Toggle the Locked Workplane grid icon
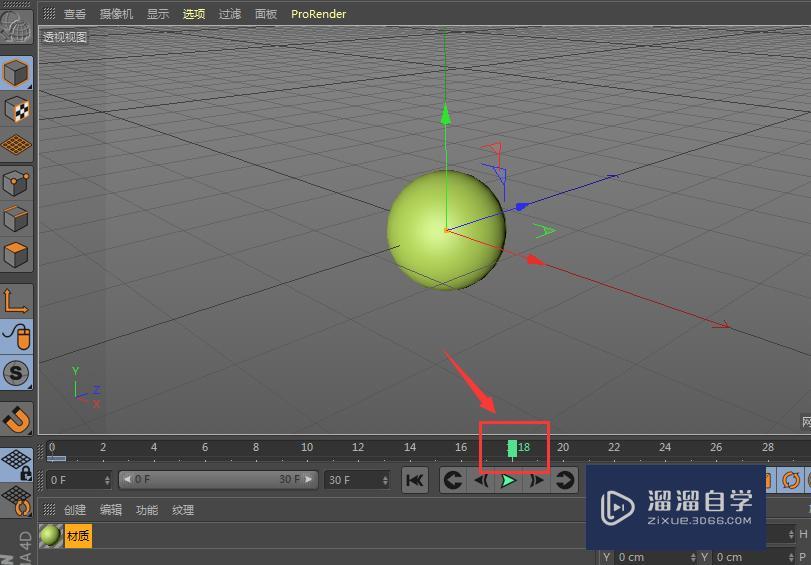Viewport: 811px width, 565px height. pos(16,464)
